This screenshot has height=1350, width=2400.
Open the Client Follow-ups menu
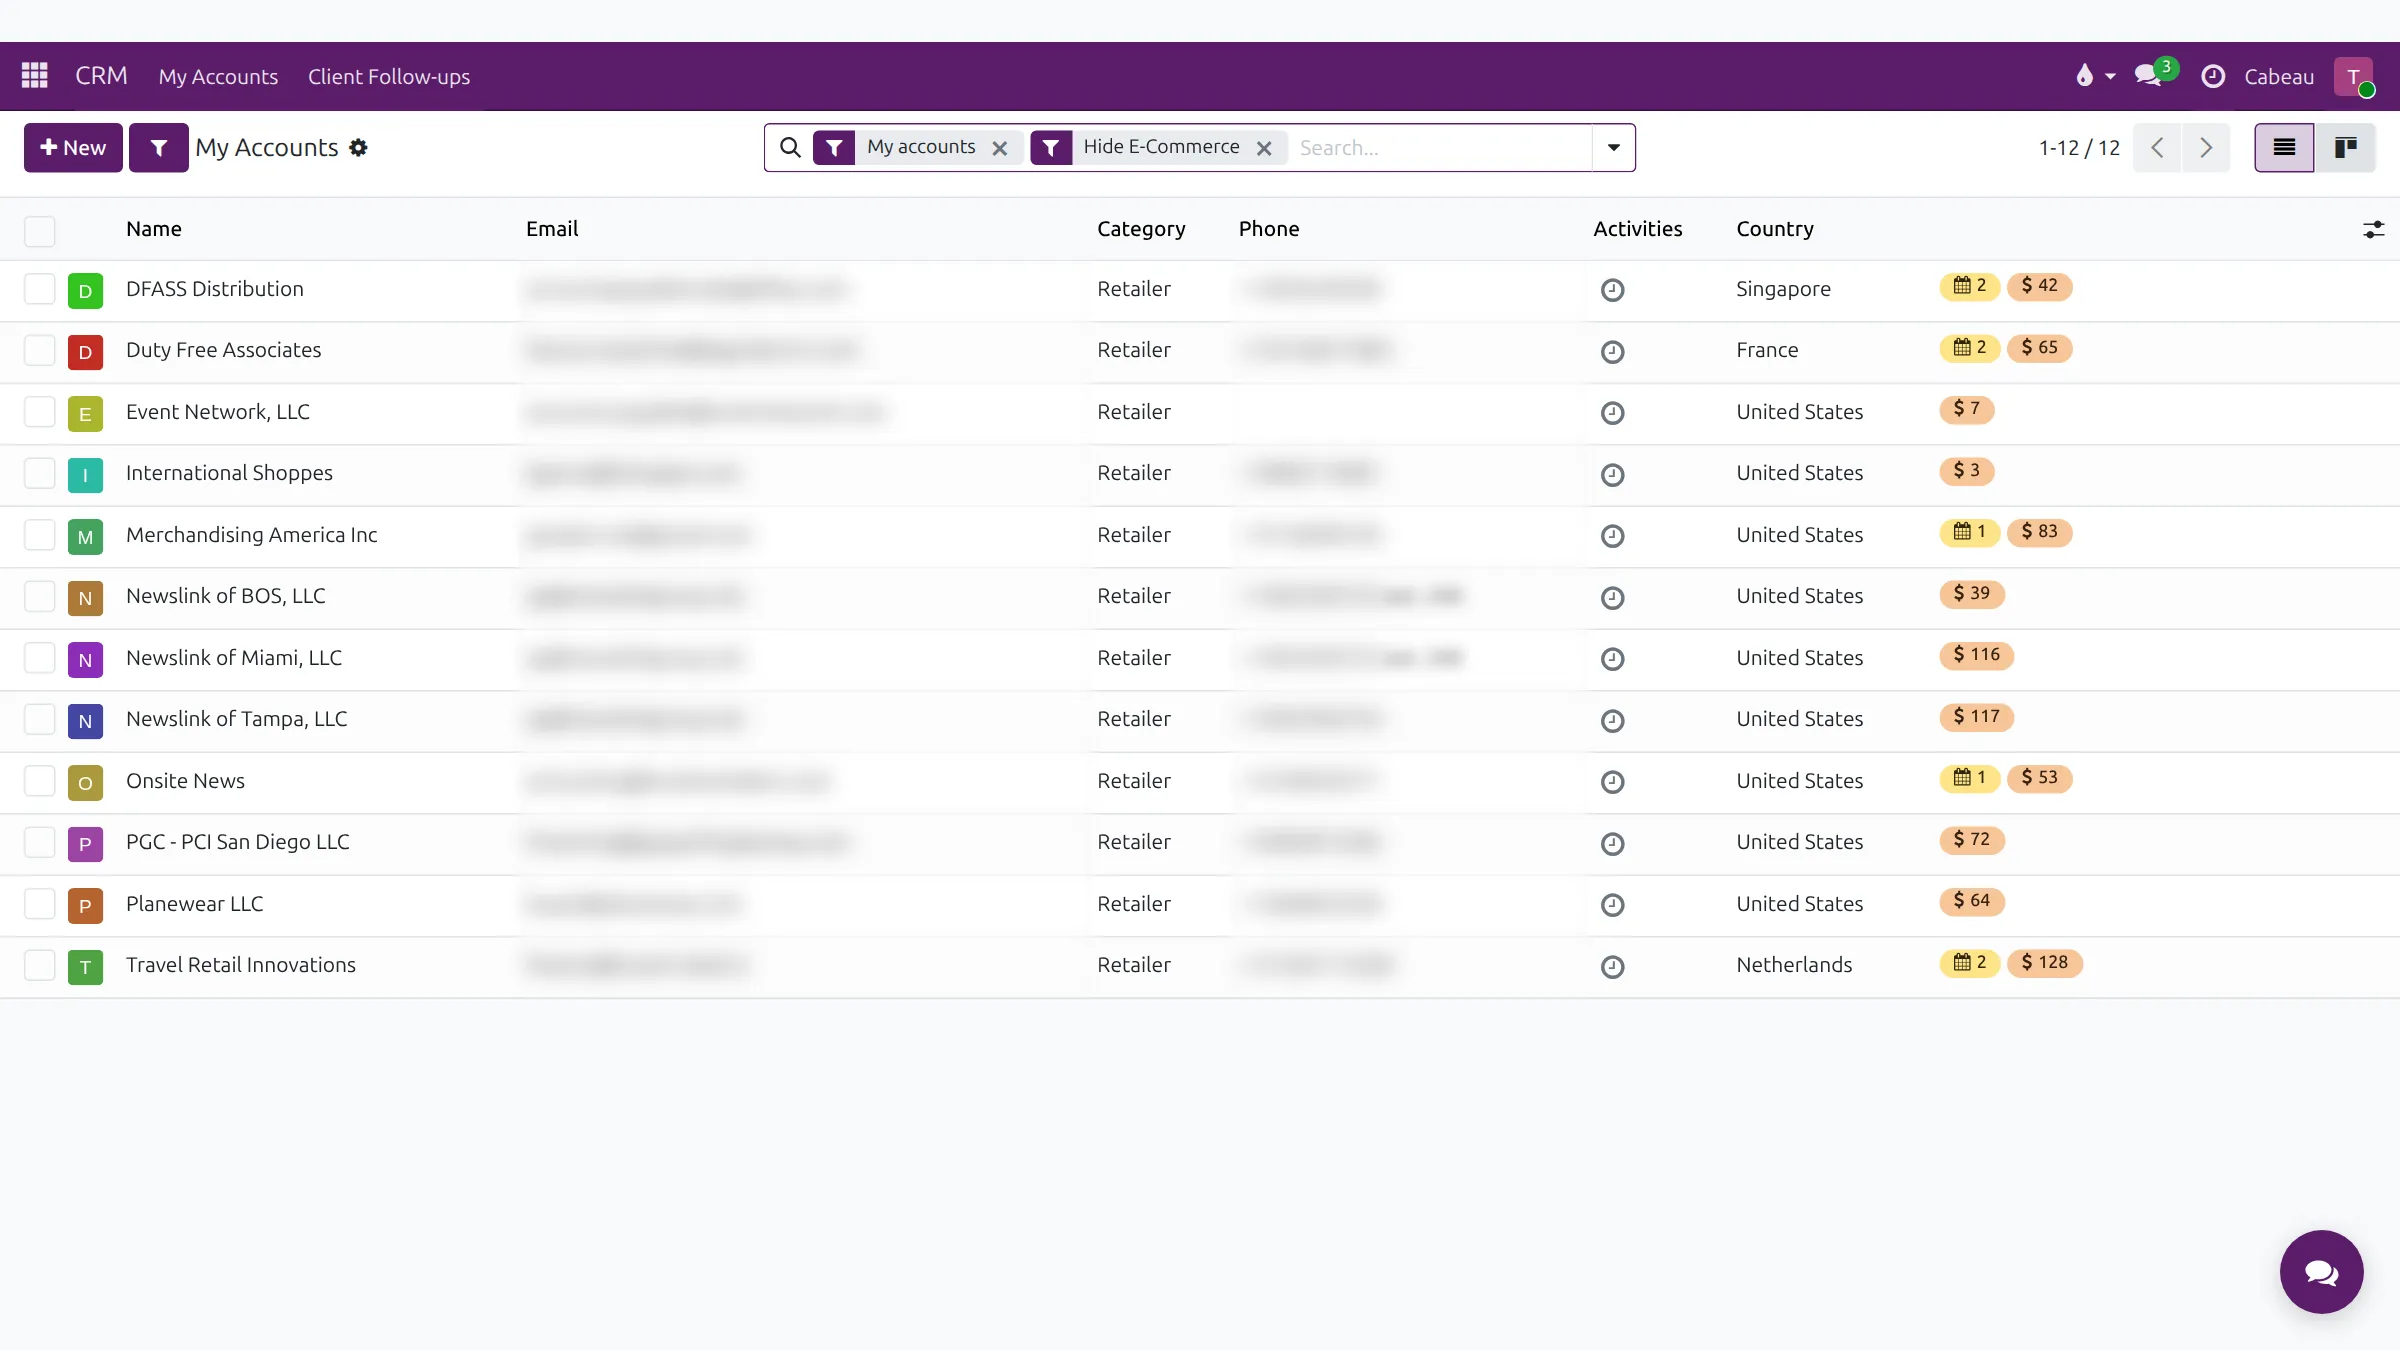click(389, 77)
